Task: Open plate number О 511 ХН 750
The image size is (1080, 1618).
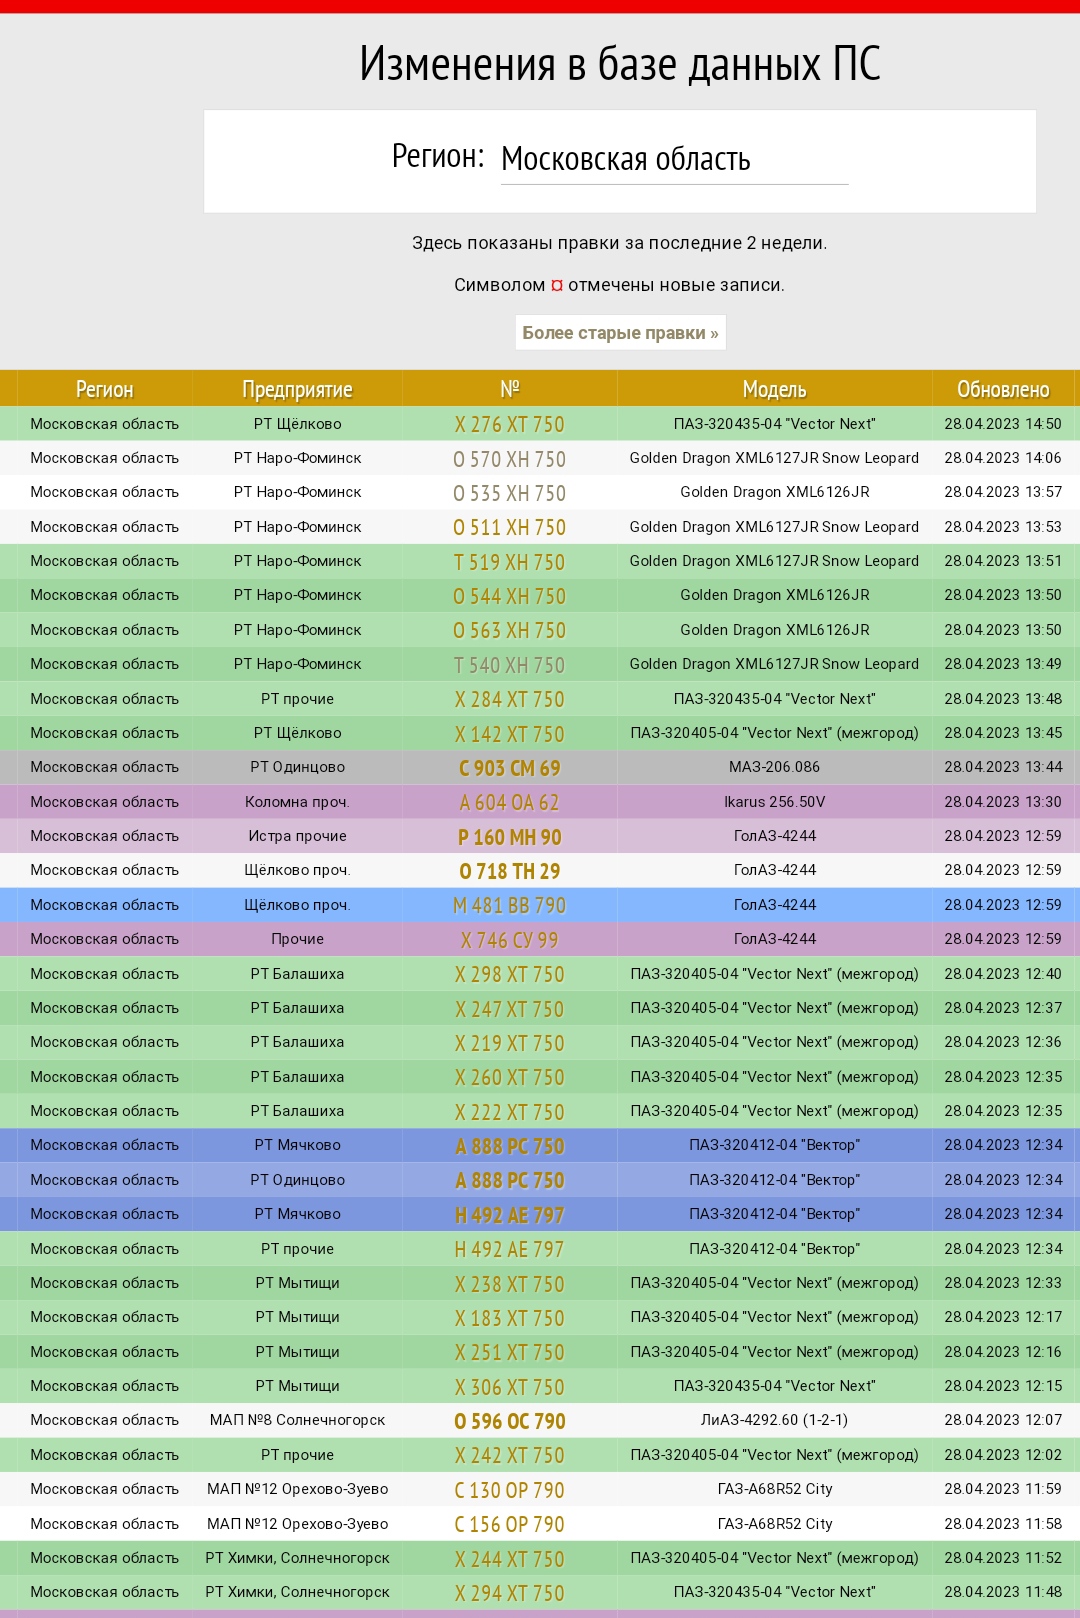Action: [x=510, y=527]
